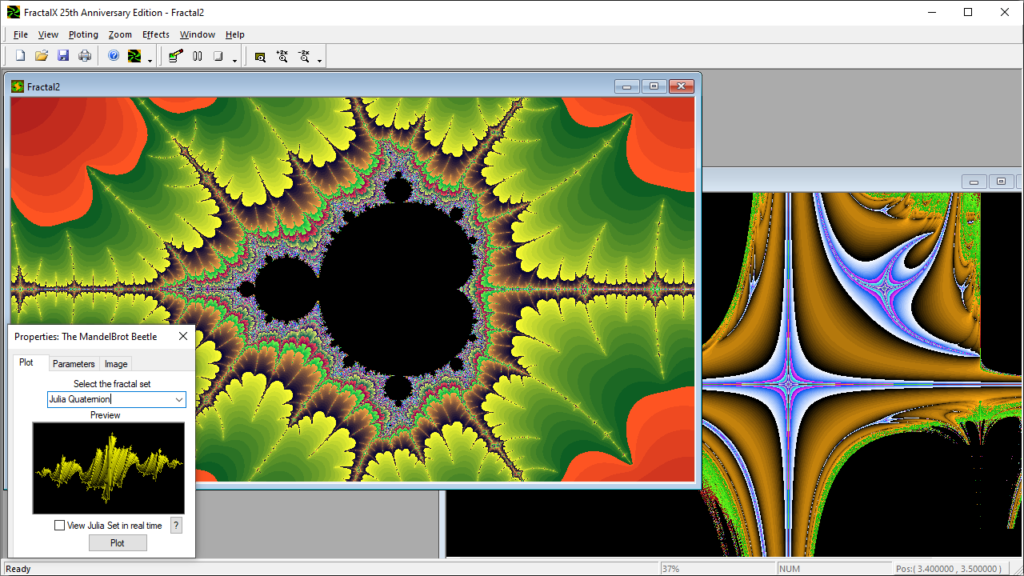This screenshot has width=1024, height=576.
Task: Create a new fractal document
Action: tap(20, 56)
